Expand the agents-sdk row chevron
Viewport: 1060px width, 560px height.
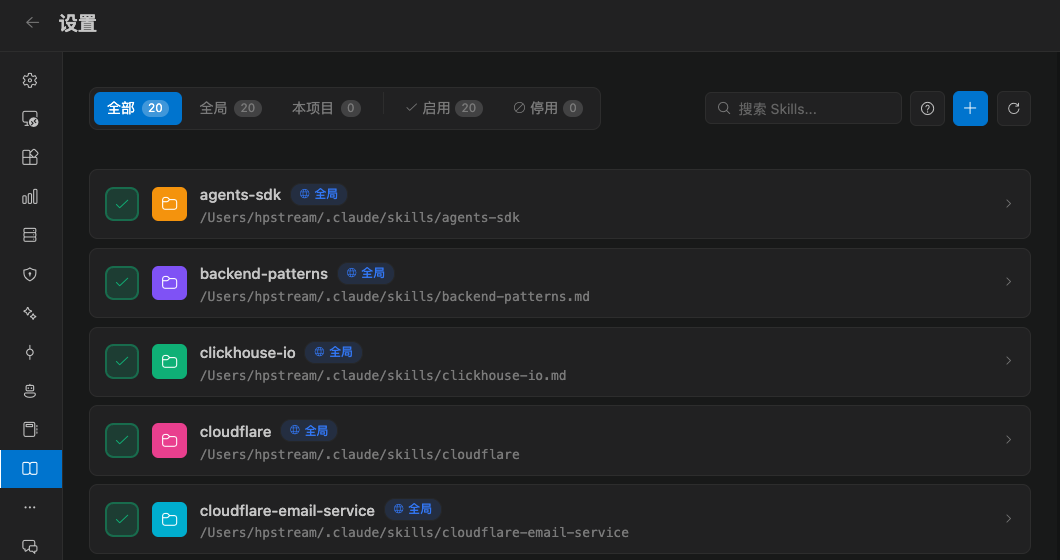(x=1008, y=204)
